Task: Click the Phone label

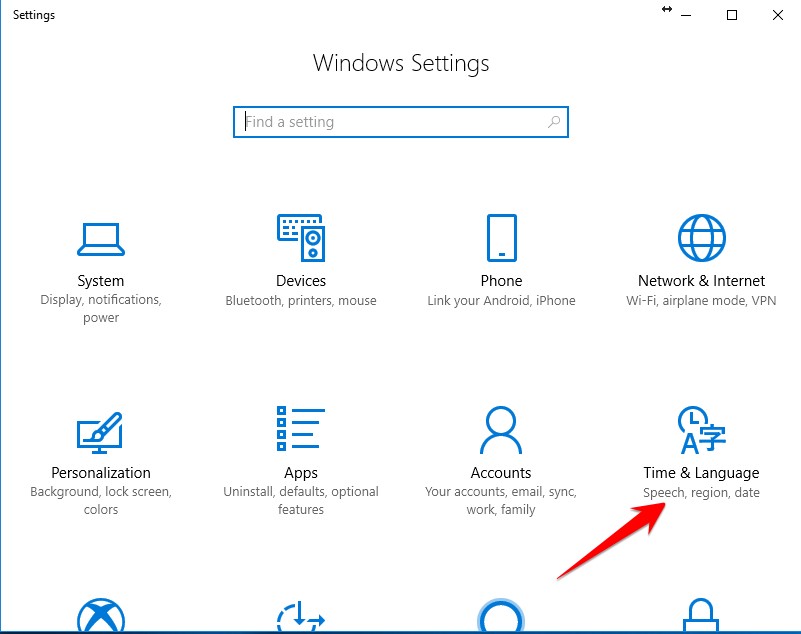Action: coord(501,280)
